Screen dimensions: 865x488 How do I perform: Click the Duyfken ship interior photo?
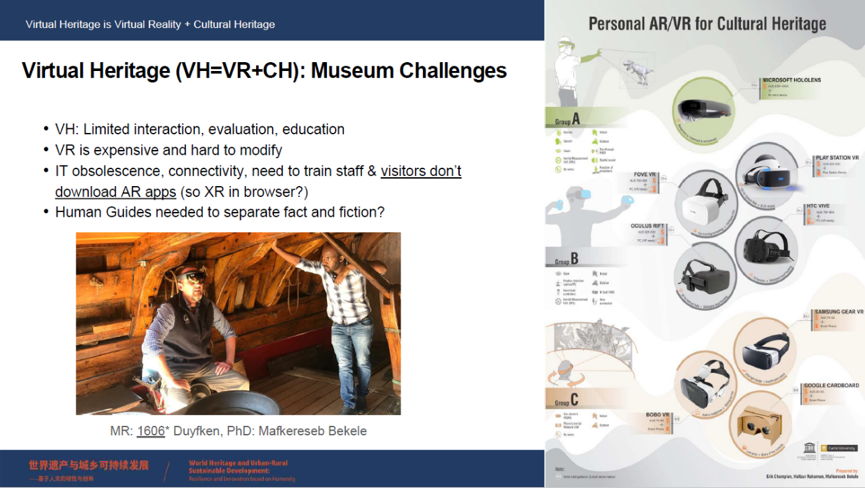point(238,323)
